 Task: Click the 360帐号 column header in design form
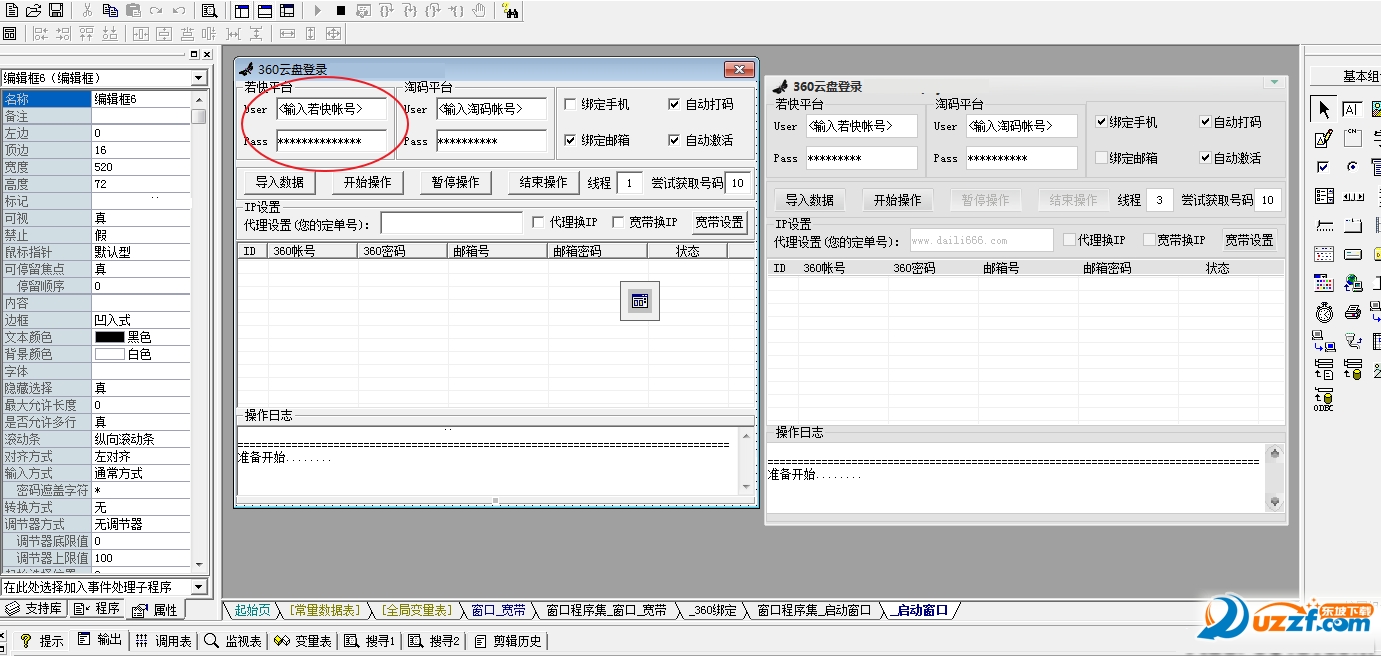[x=312, y=251]
